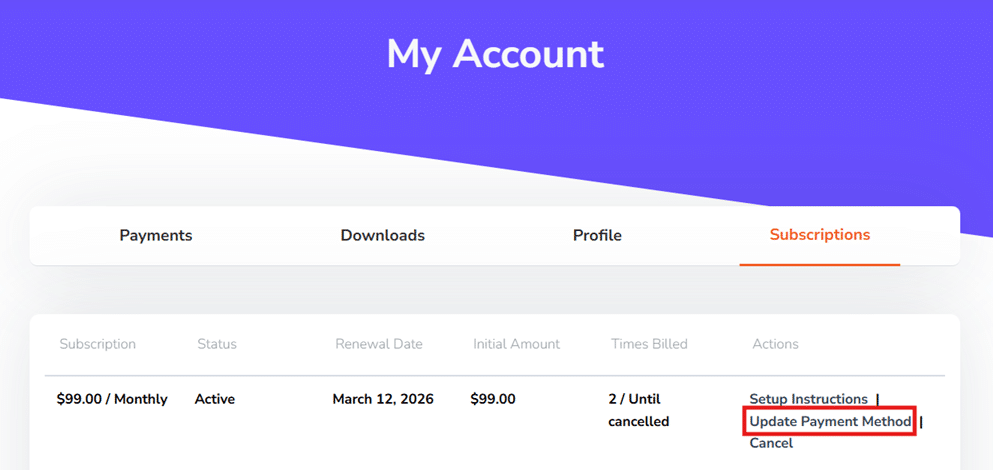Select the Subscriptions tab

[x=819, y=235]
